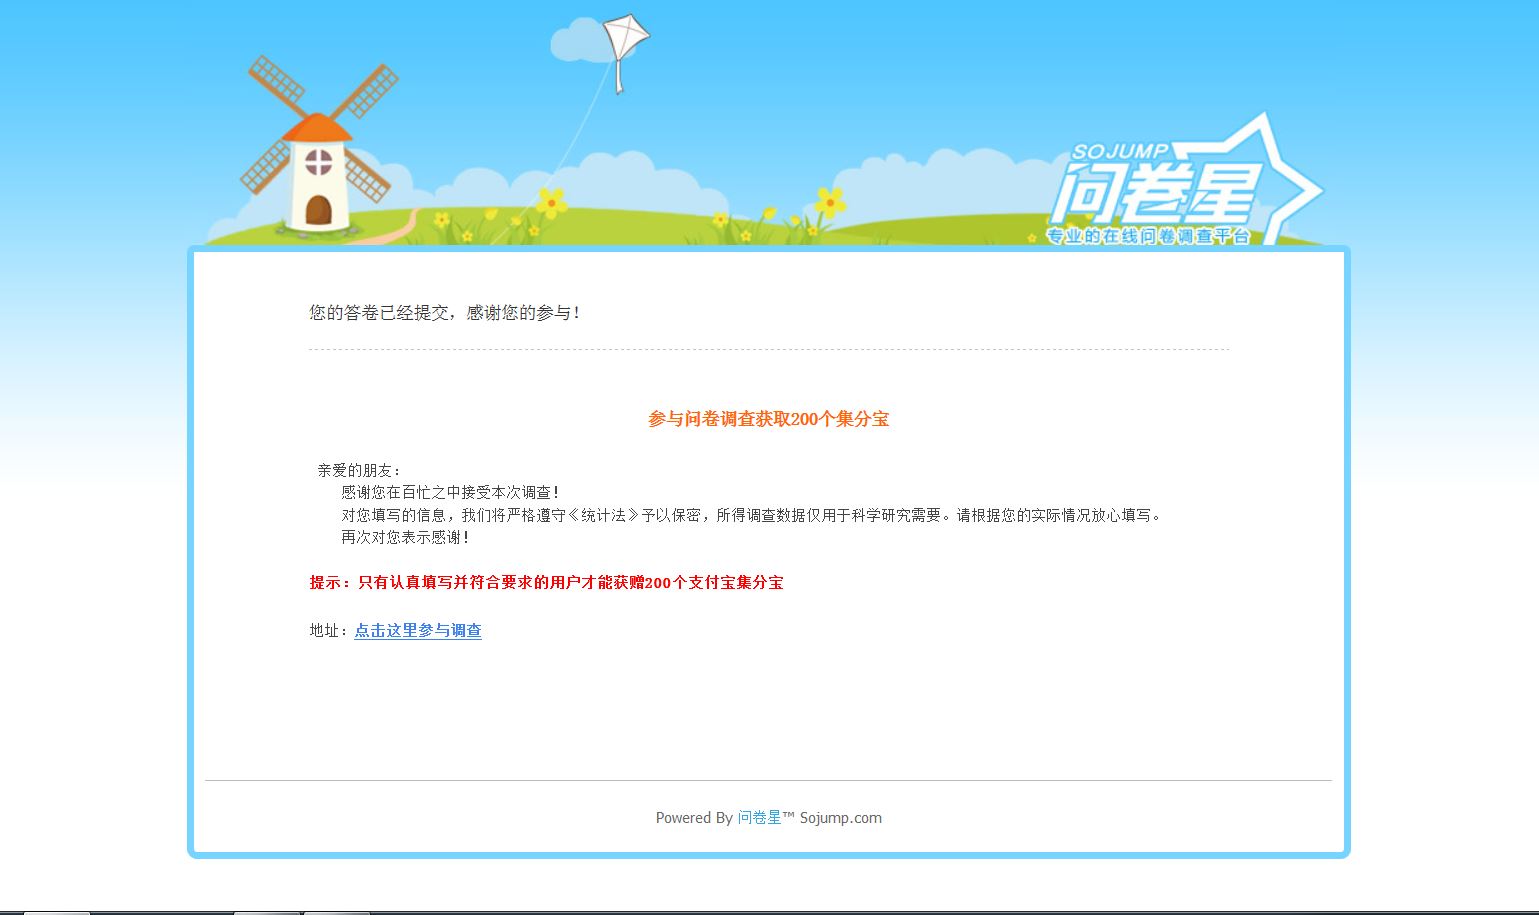1539x915 pixels.
Task: Click the greeting 亲爱的朋友：
Action: click(359, 470)
